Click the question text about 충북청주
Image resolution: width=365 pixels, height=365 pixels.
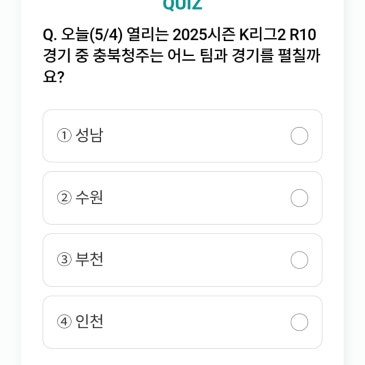coord(182,56)
